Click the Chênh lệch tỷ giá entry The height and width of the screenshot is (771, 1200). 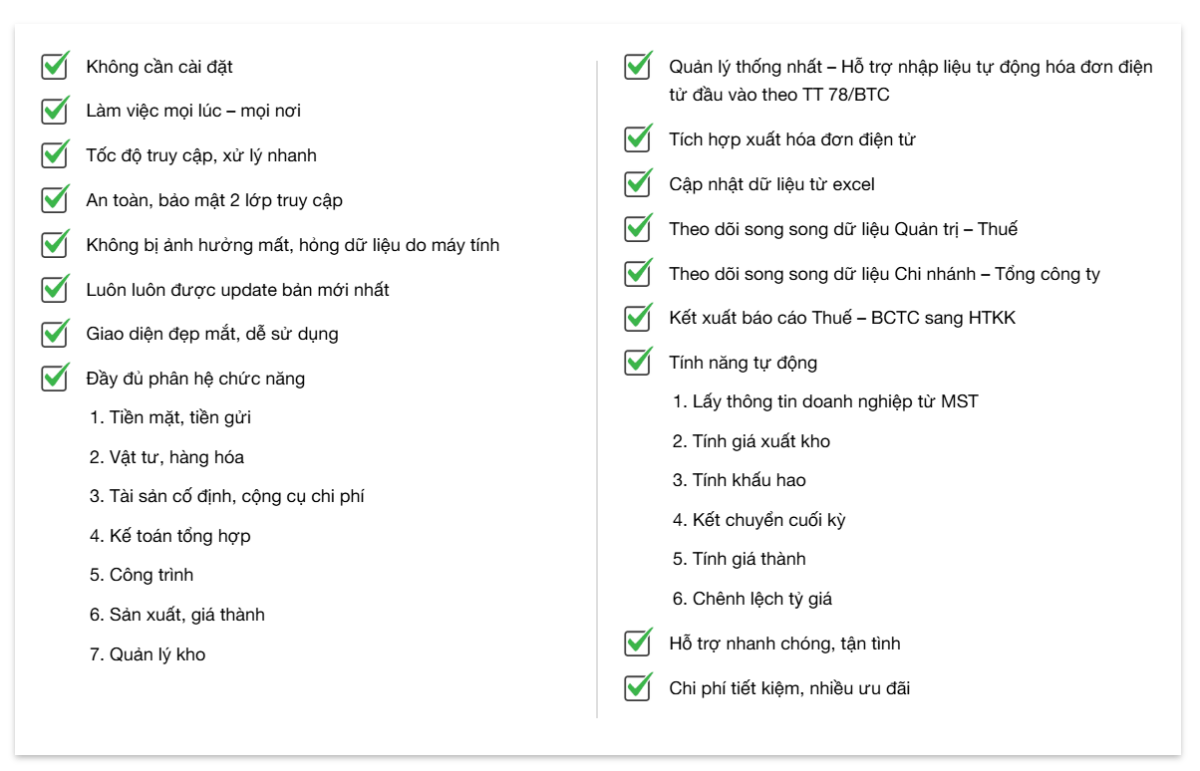752,599
